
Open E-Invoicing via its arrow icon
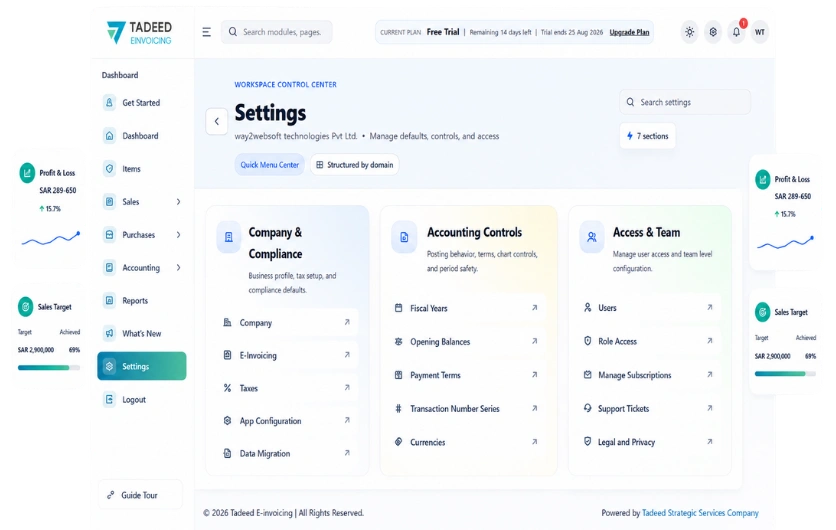coord(347,355)
